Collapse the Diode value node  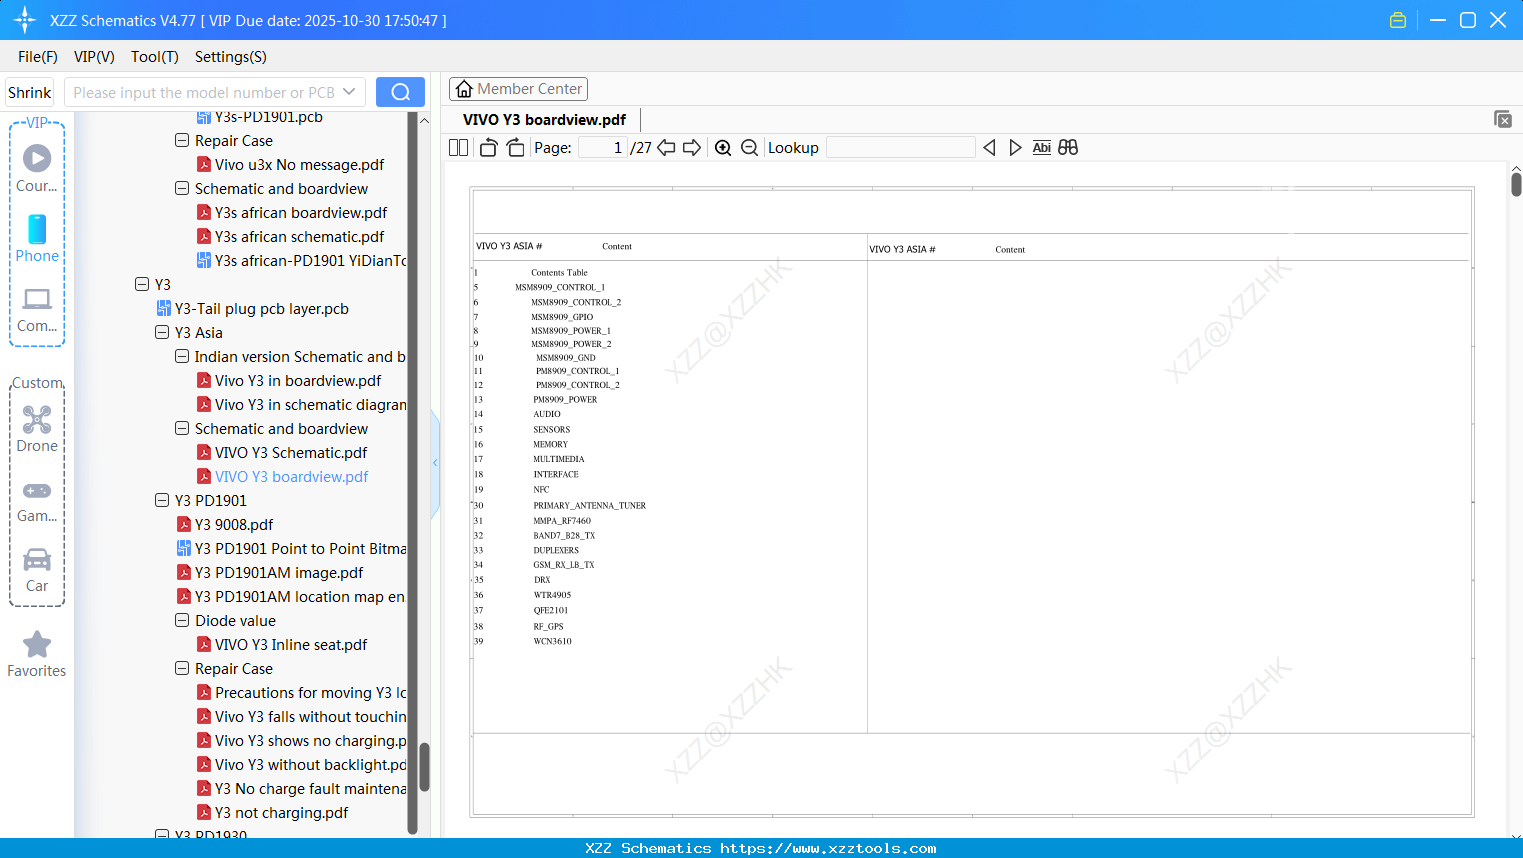click(182, 620)
